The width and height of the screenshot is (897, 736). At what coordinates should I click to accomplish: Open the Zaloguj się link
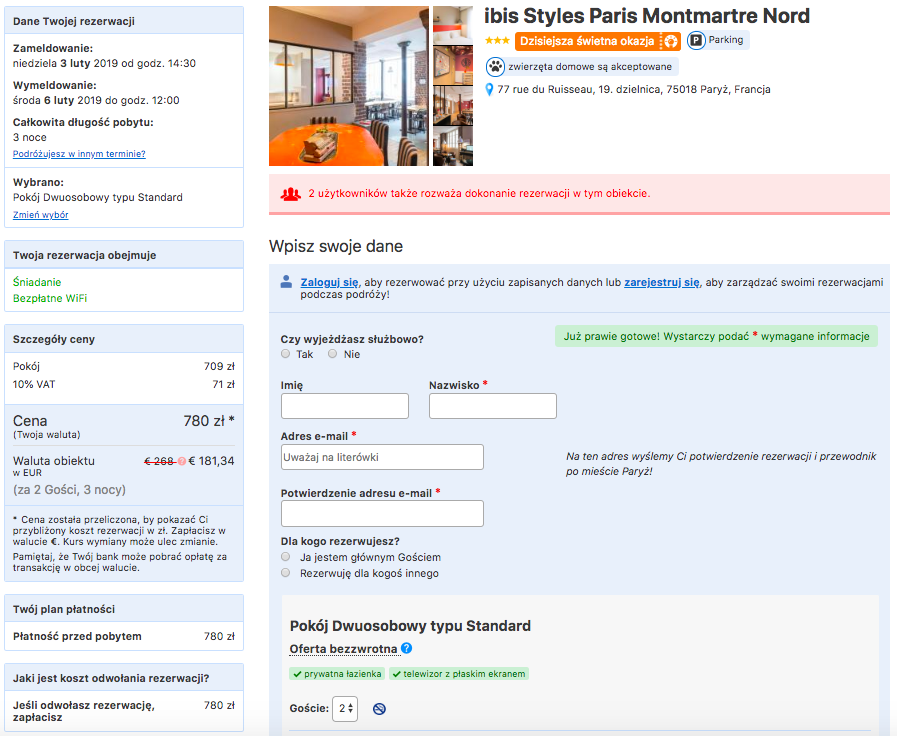330,282
